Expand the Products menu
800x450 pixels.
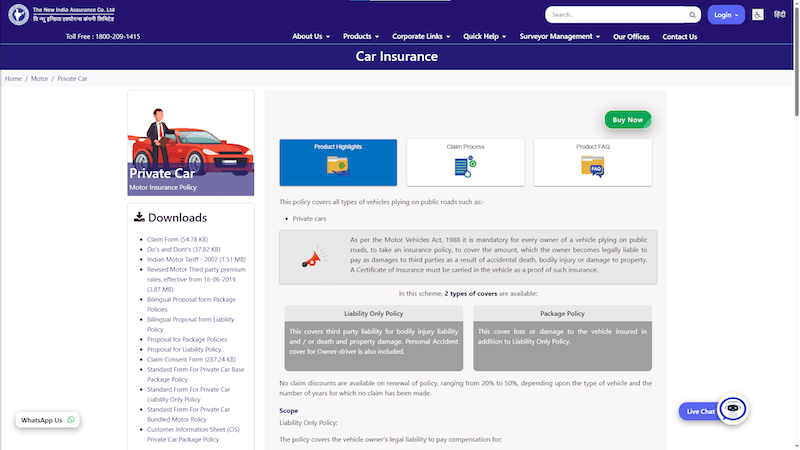361,36
